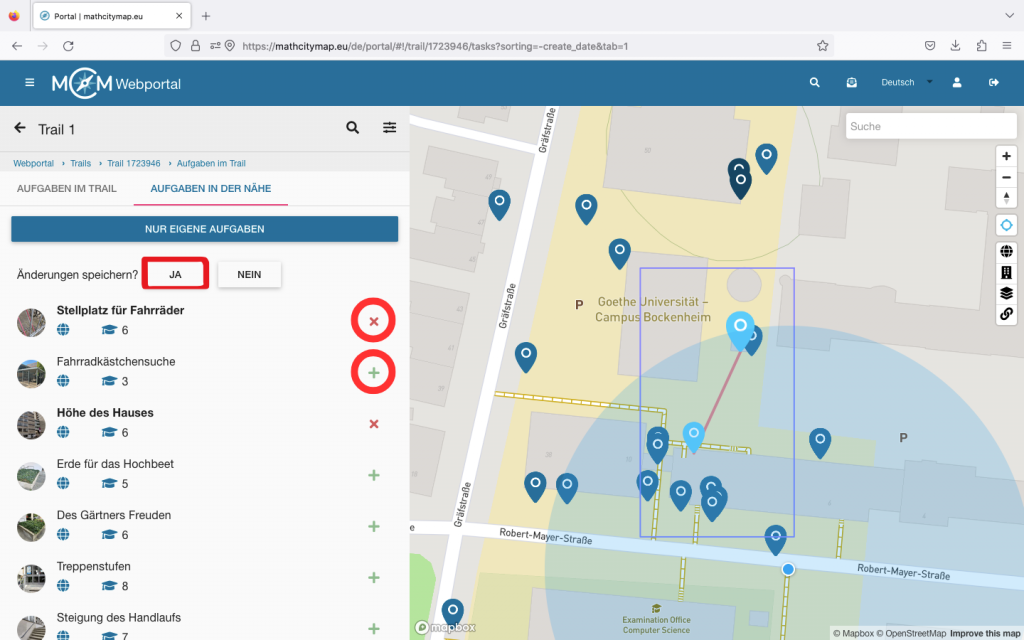Click search icon beside Trail 1 title
The image size is (1024, 640).
[352, 128]
